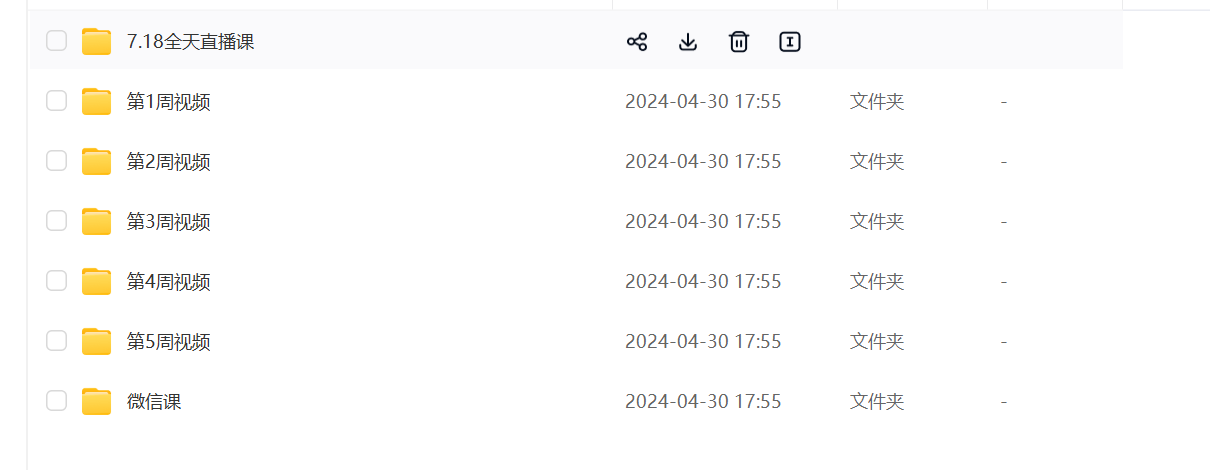Check the box beside 第4周视频
Viewport: 1210px width, 470px height.
coord(57,281)
